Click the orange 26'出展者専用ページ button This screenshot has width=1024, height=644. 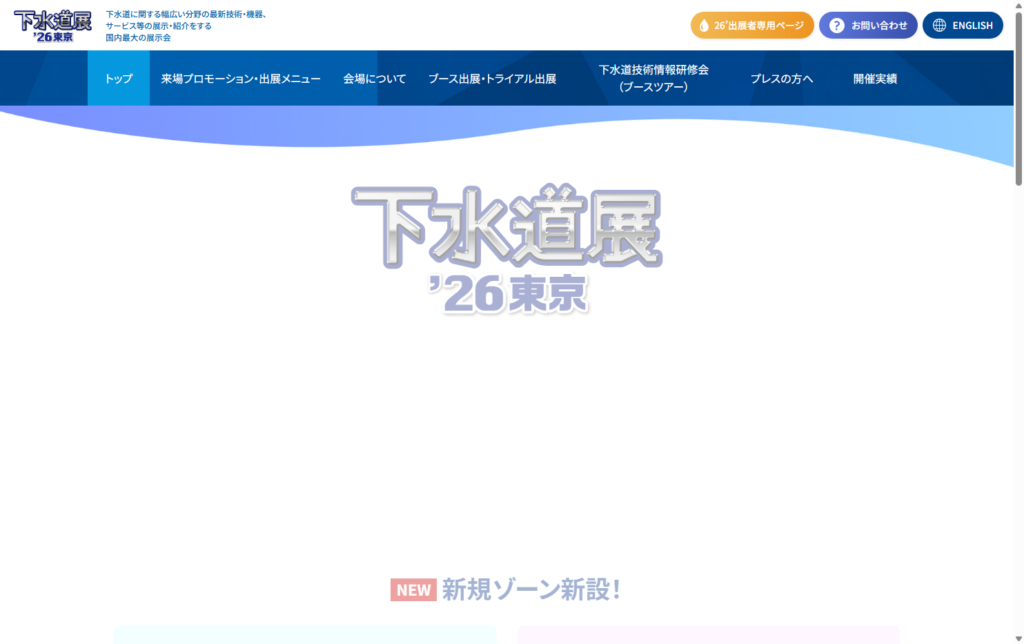point(752,25)
